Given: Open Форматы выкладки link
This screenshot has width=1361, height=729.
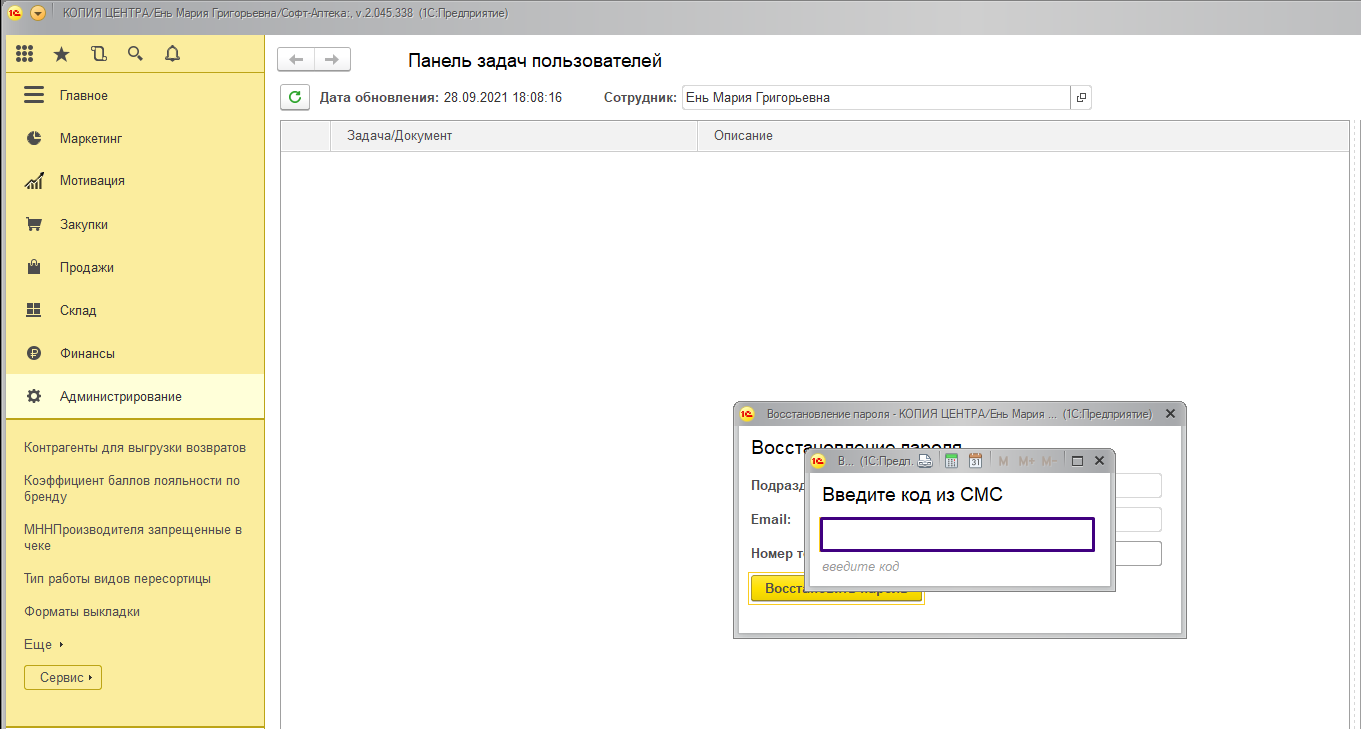Looking at the screenshot, I should pyautogui.click(x=82, y=611).
